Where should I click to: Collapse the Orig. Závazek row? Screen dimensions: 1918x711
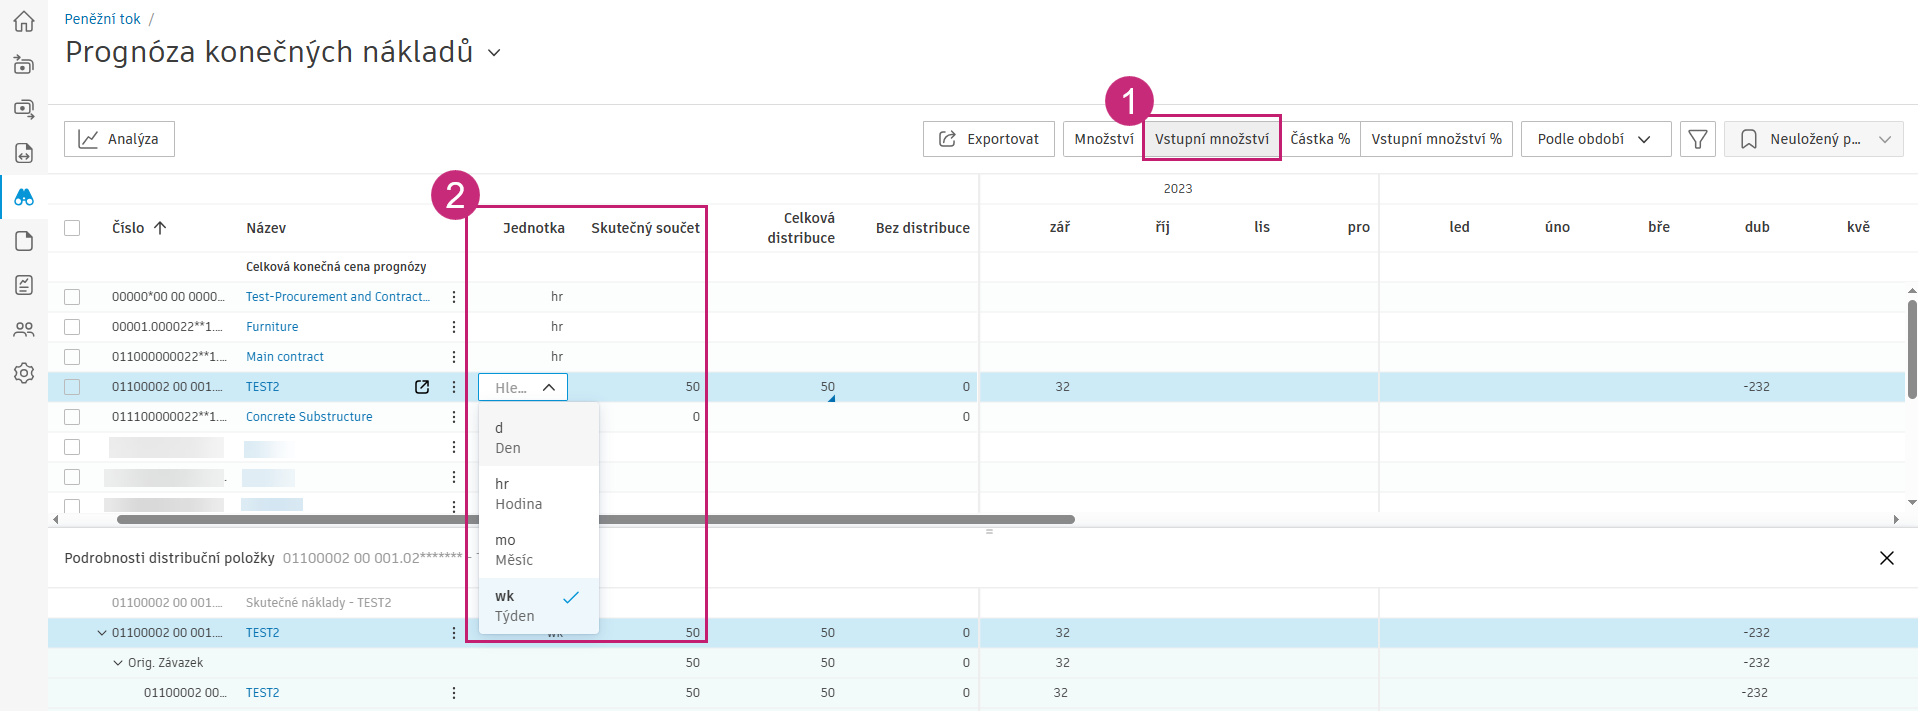tap(117, 663)
